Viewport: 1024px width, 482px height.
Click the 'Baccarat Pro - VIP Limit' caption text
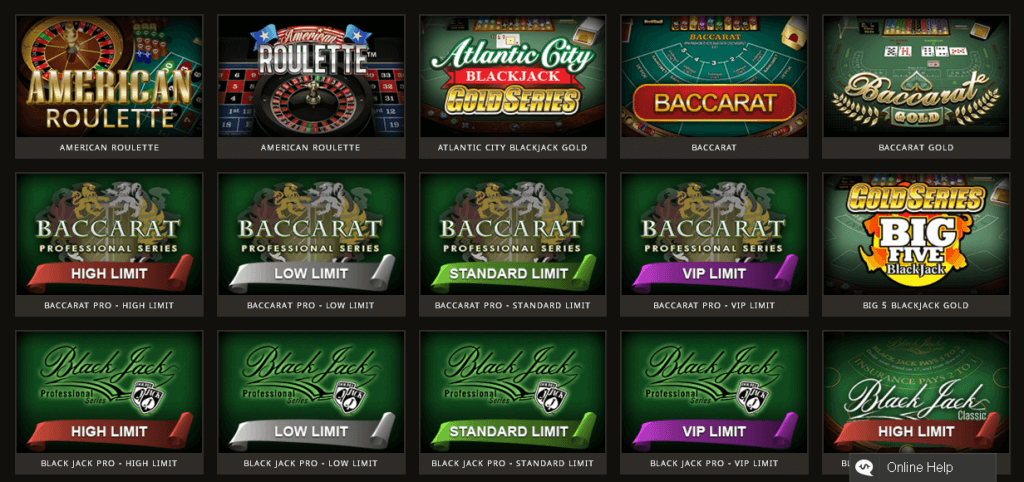point(714,306)
